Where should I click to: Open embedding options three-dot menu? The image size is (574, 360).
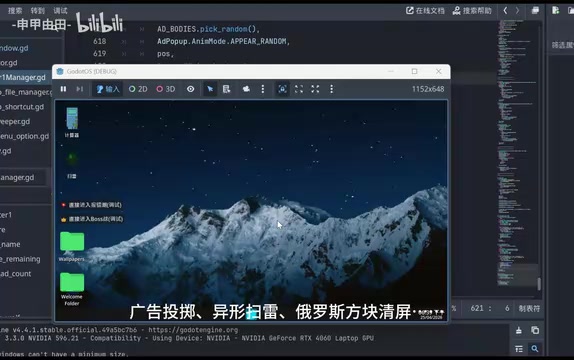tap(331, 89)
